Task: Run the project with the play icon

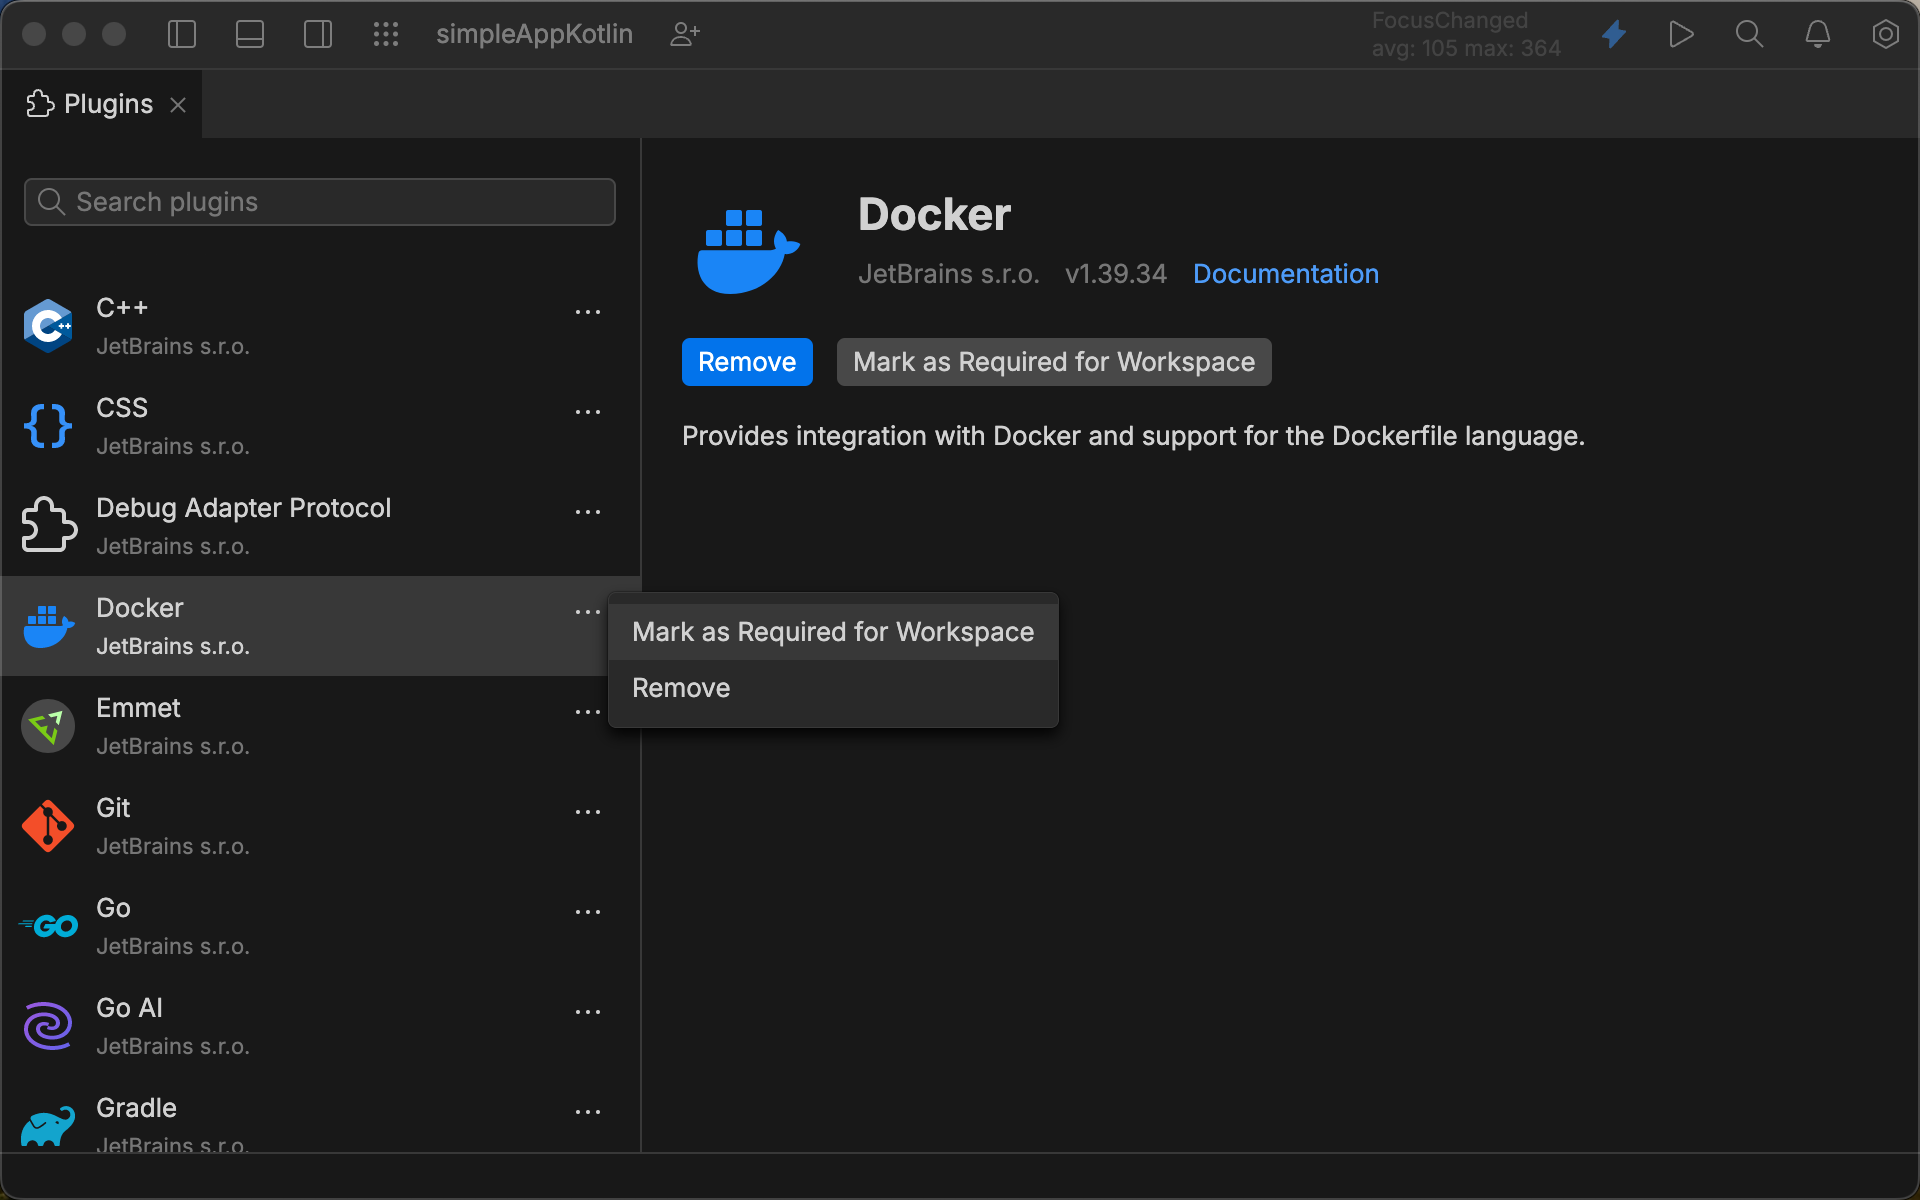Action: point(1681,33)
